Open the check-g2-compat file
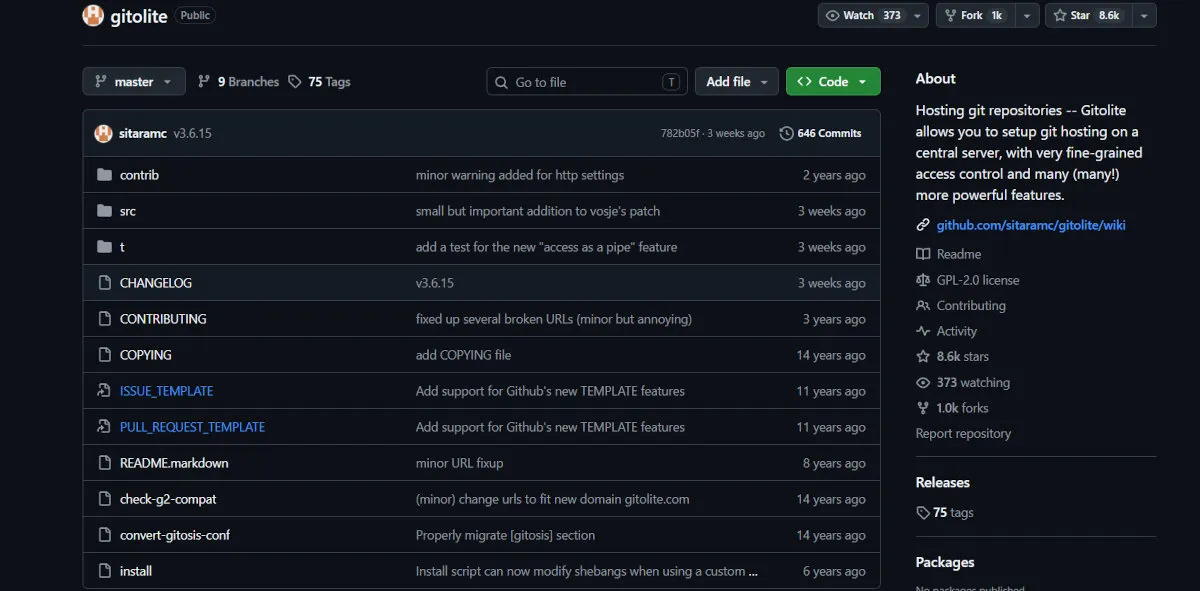1200x591 pixels. (168, 499)
